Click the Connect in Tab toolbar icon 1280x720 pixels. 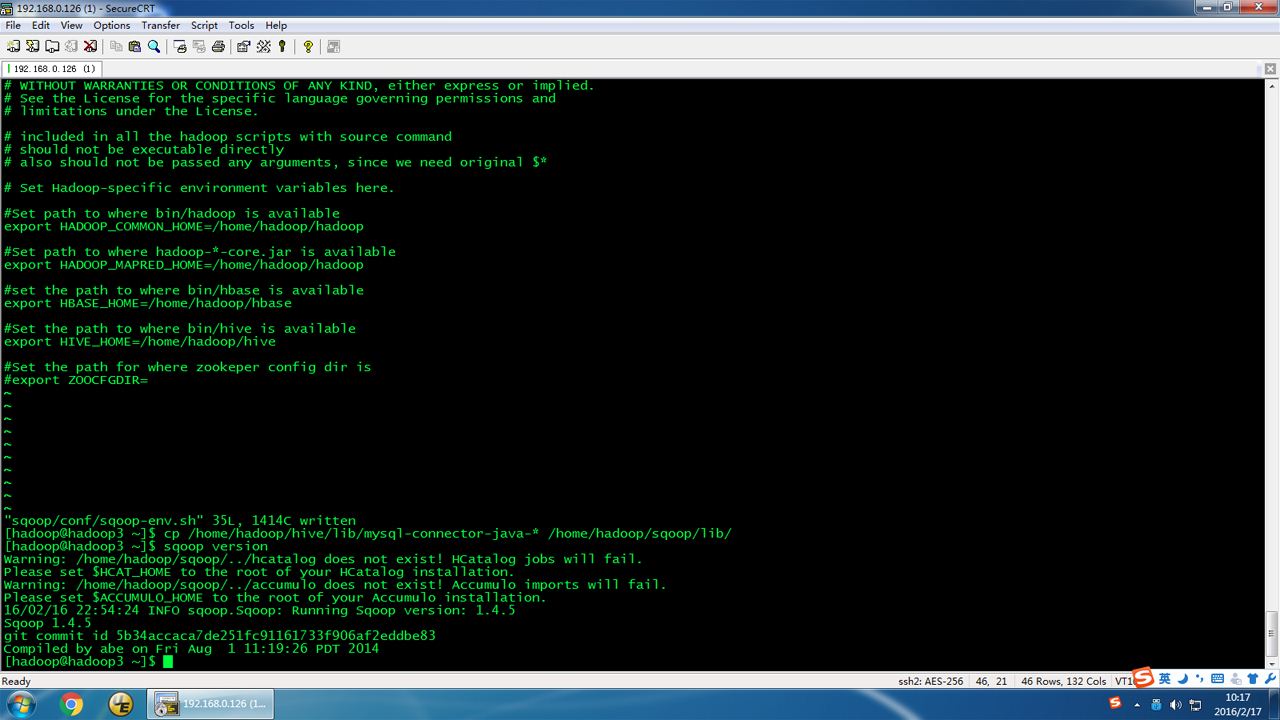[51, 46]
